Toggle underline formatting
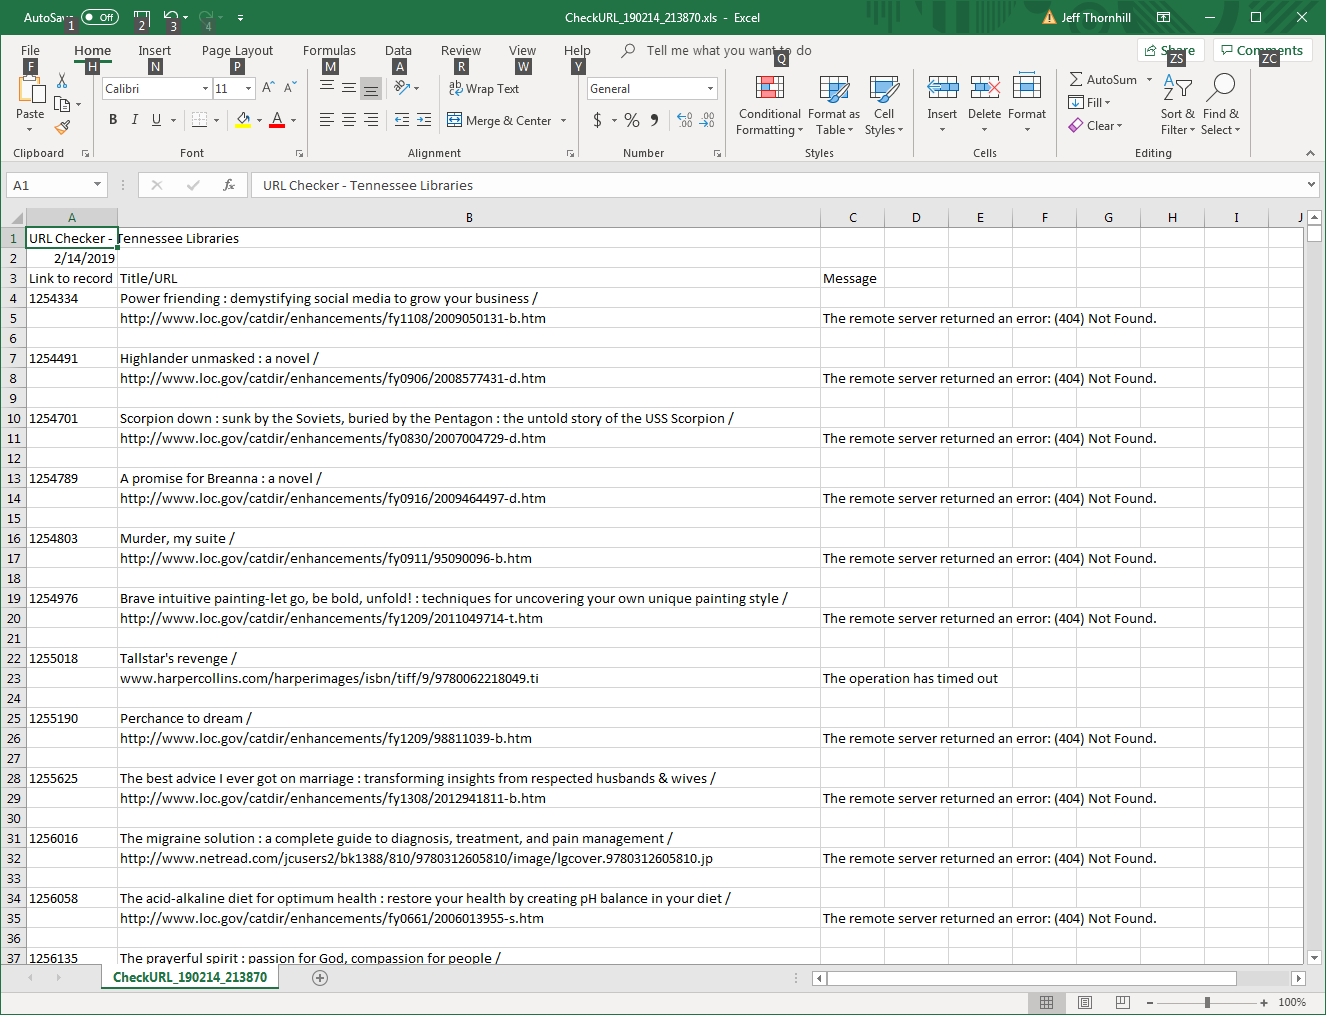This screenshot has width=1326, height=1015. point(157,120)
